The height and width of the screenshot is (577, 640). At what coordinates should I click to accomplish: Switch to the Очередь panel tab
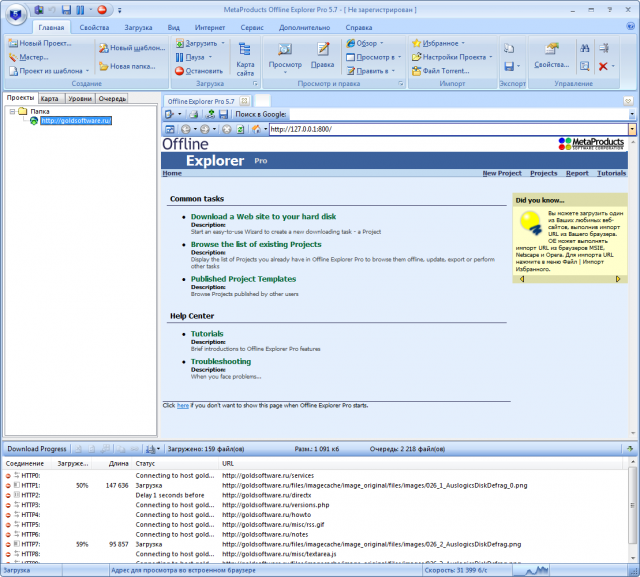[112, 99]
